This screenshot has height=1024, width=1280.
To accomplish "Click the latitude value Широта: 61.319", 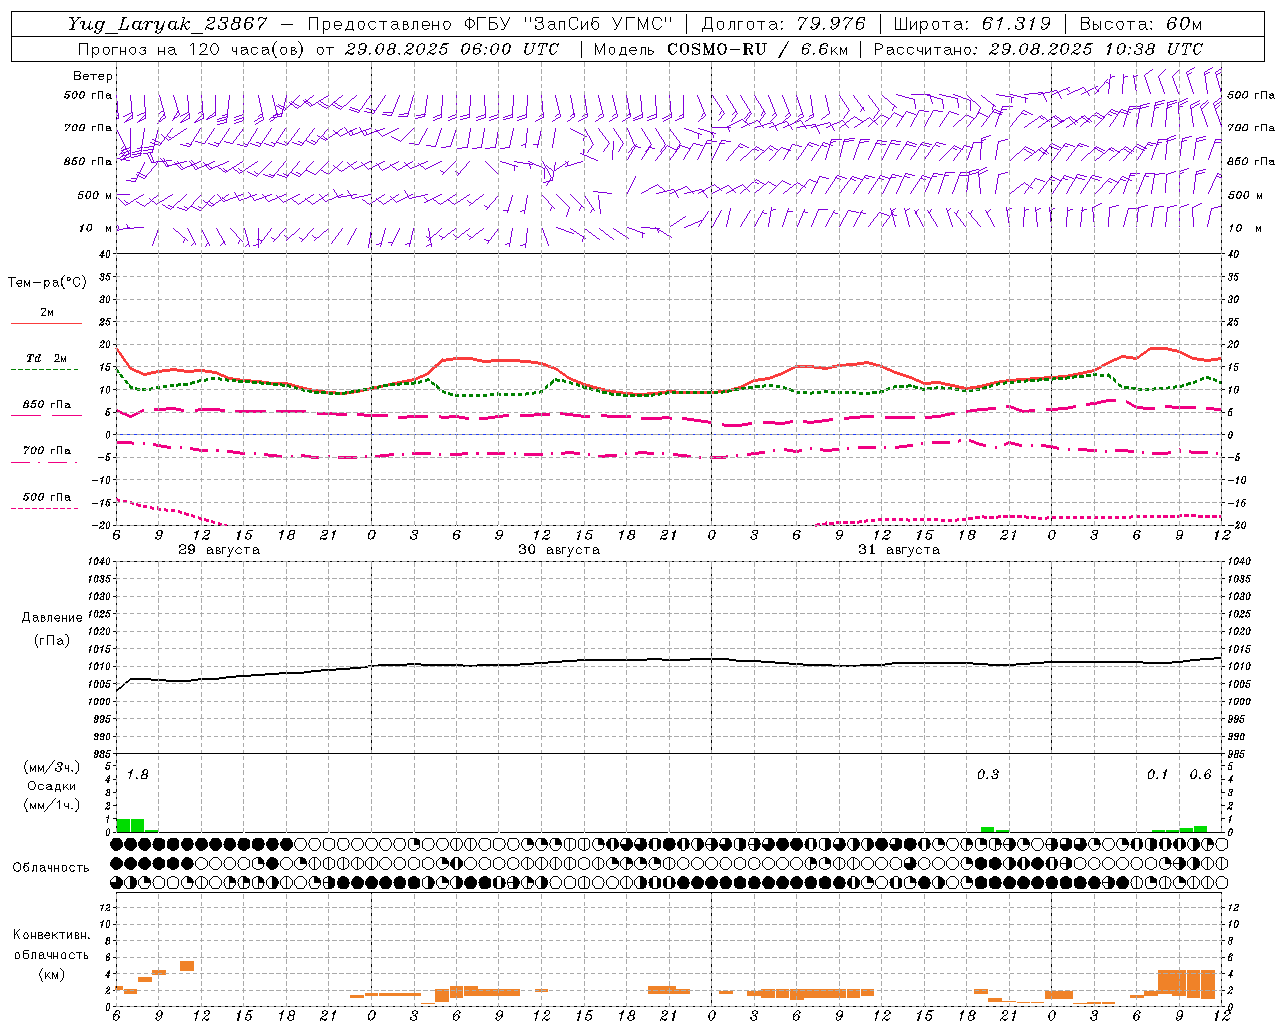I will click(x=971, y=24).
